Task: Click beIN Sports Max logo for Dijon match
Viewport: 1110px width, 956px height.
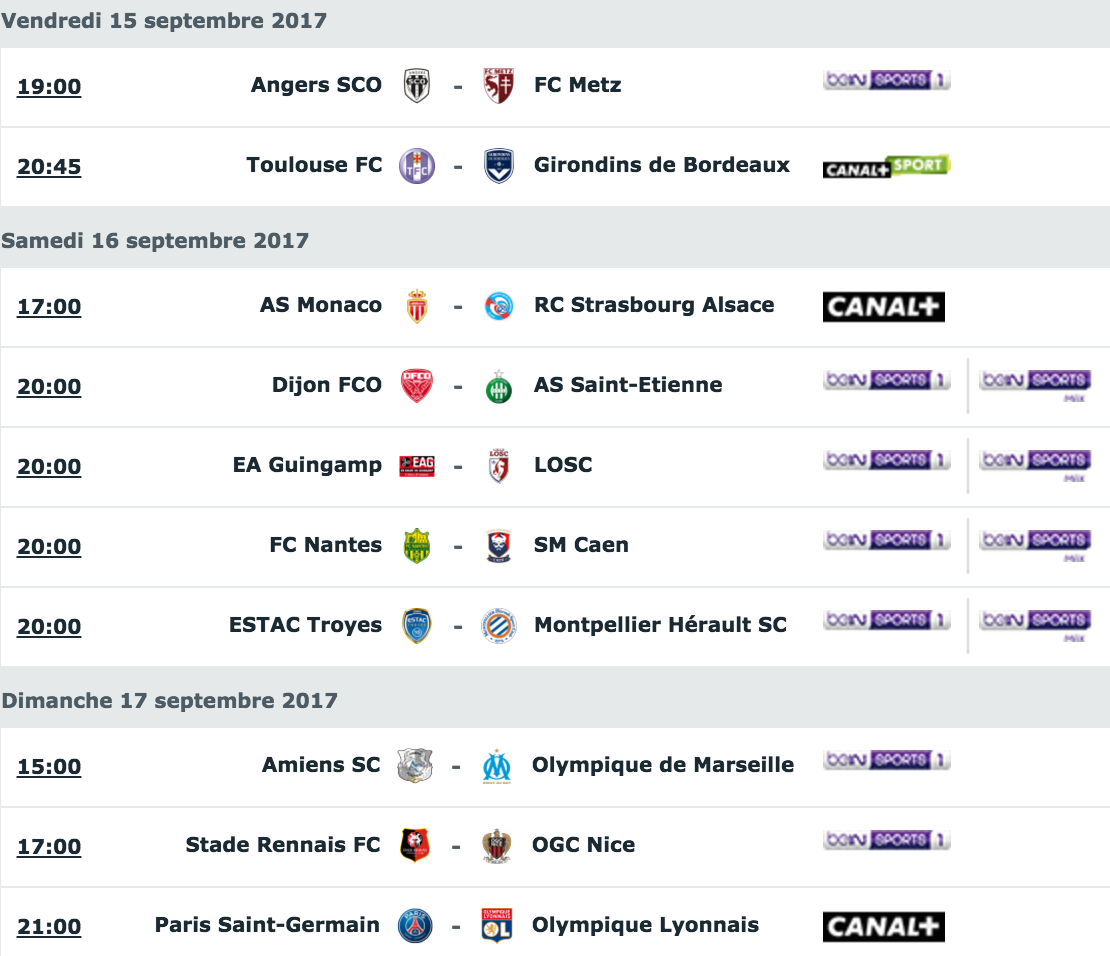Action: 1036,386
